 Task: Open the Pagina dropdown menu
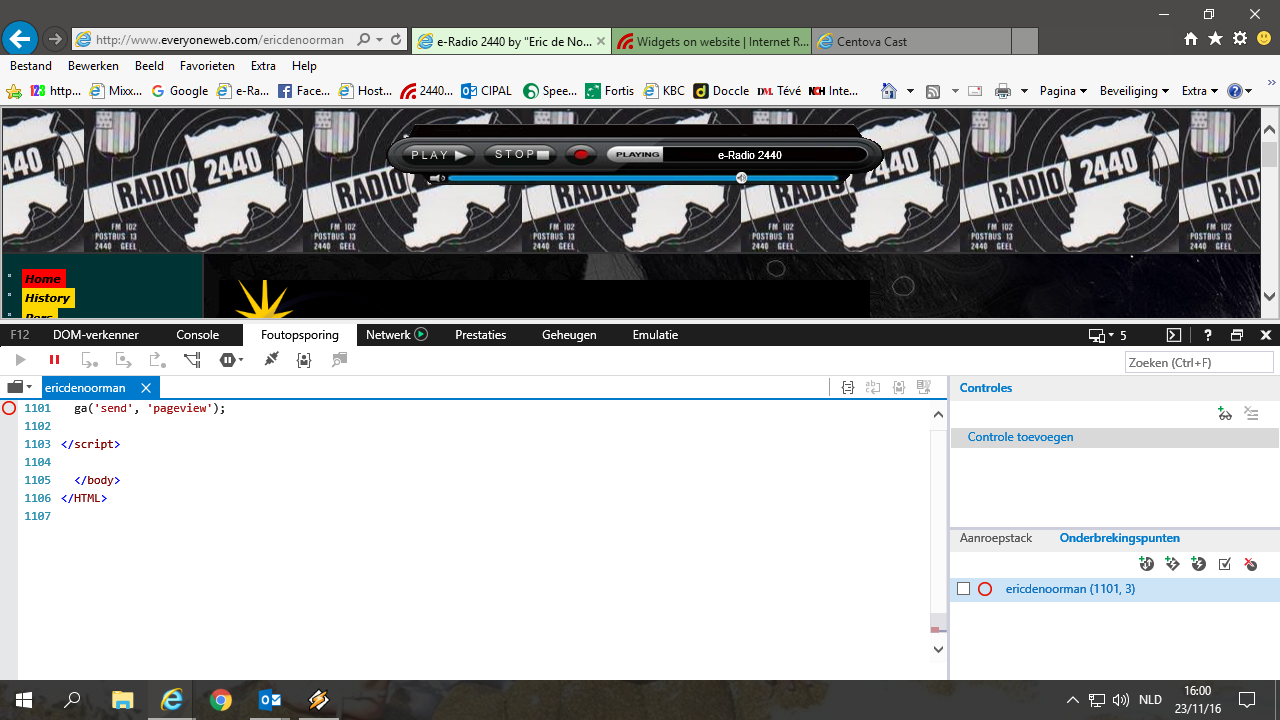pyautogui.click(x=1063, y=91)
